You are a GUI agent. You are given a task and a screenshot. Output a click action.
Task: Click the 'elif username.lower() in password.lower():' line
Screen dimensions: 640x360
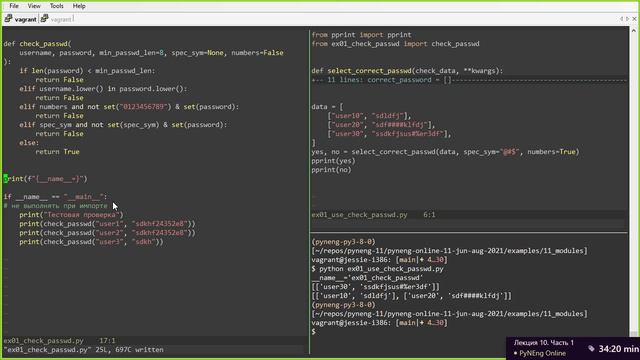click(103, 89)
